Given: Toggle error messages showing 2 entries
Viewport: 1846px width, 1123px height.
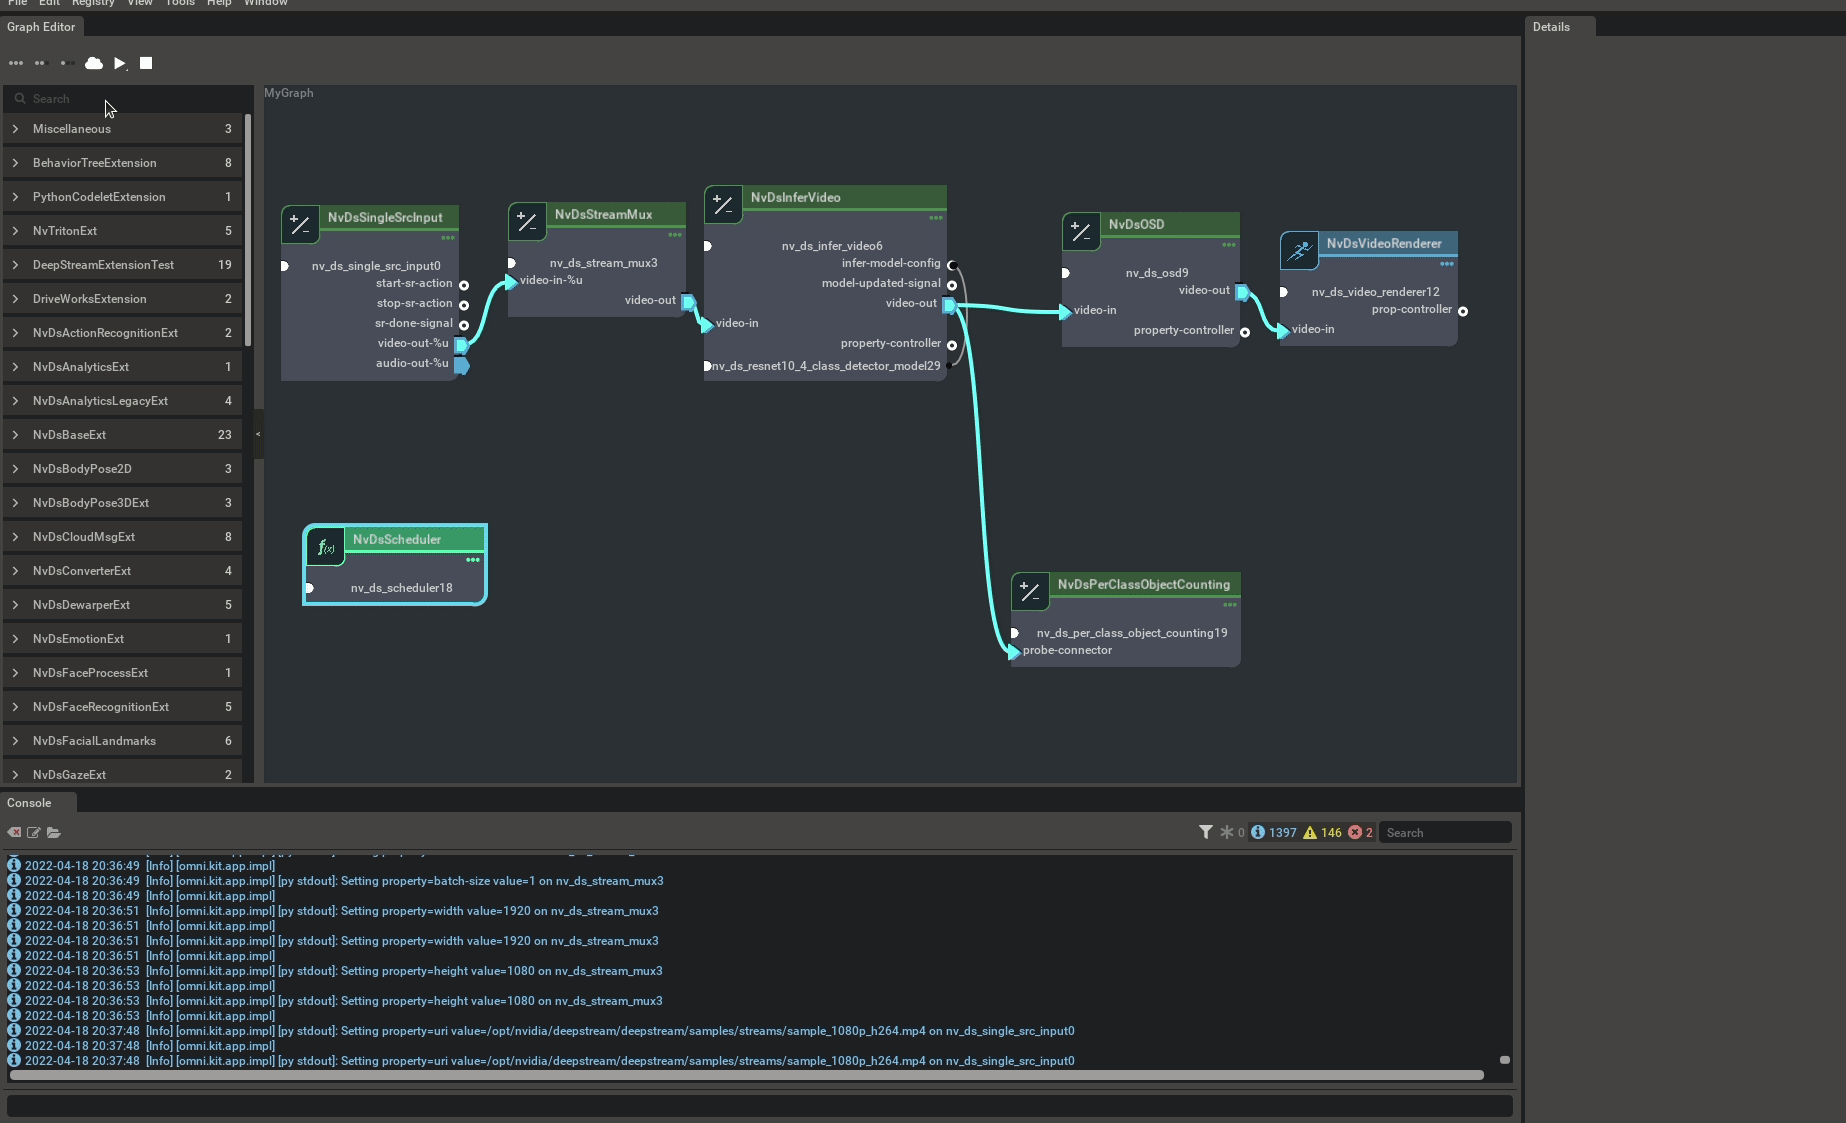Looking at the screenshot, I should [1361, 832].
